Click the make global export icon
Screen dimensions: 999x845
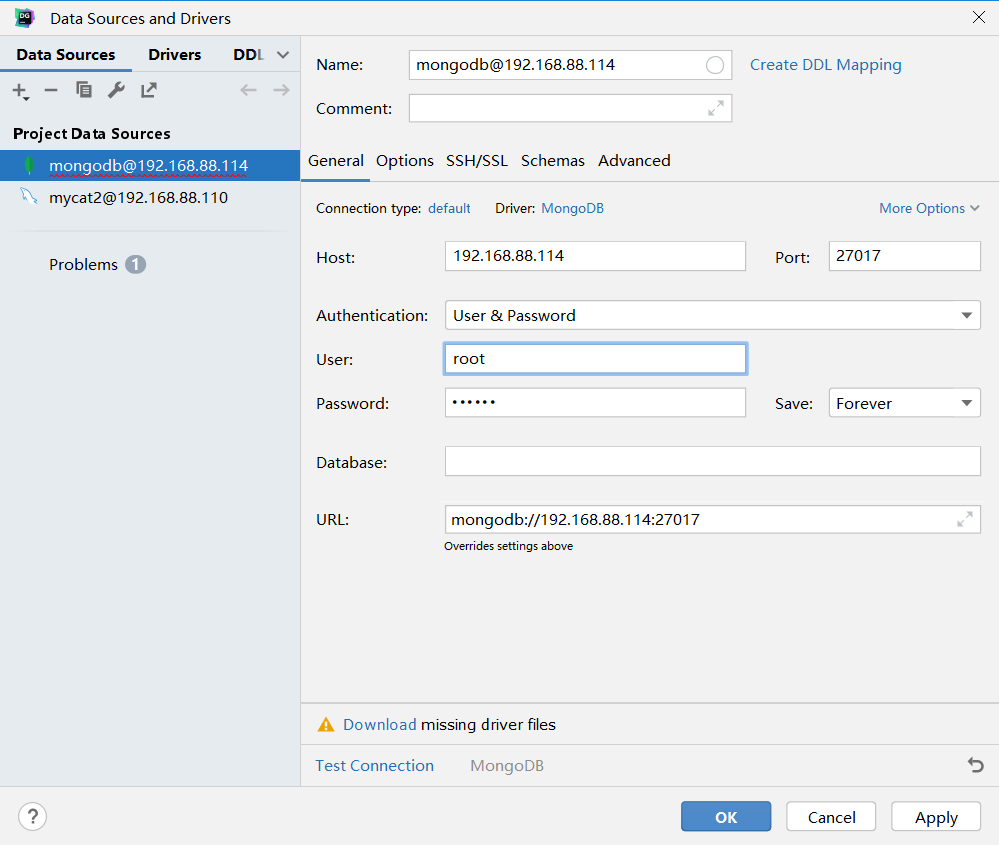point(148,90)
